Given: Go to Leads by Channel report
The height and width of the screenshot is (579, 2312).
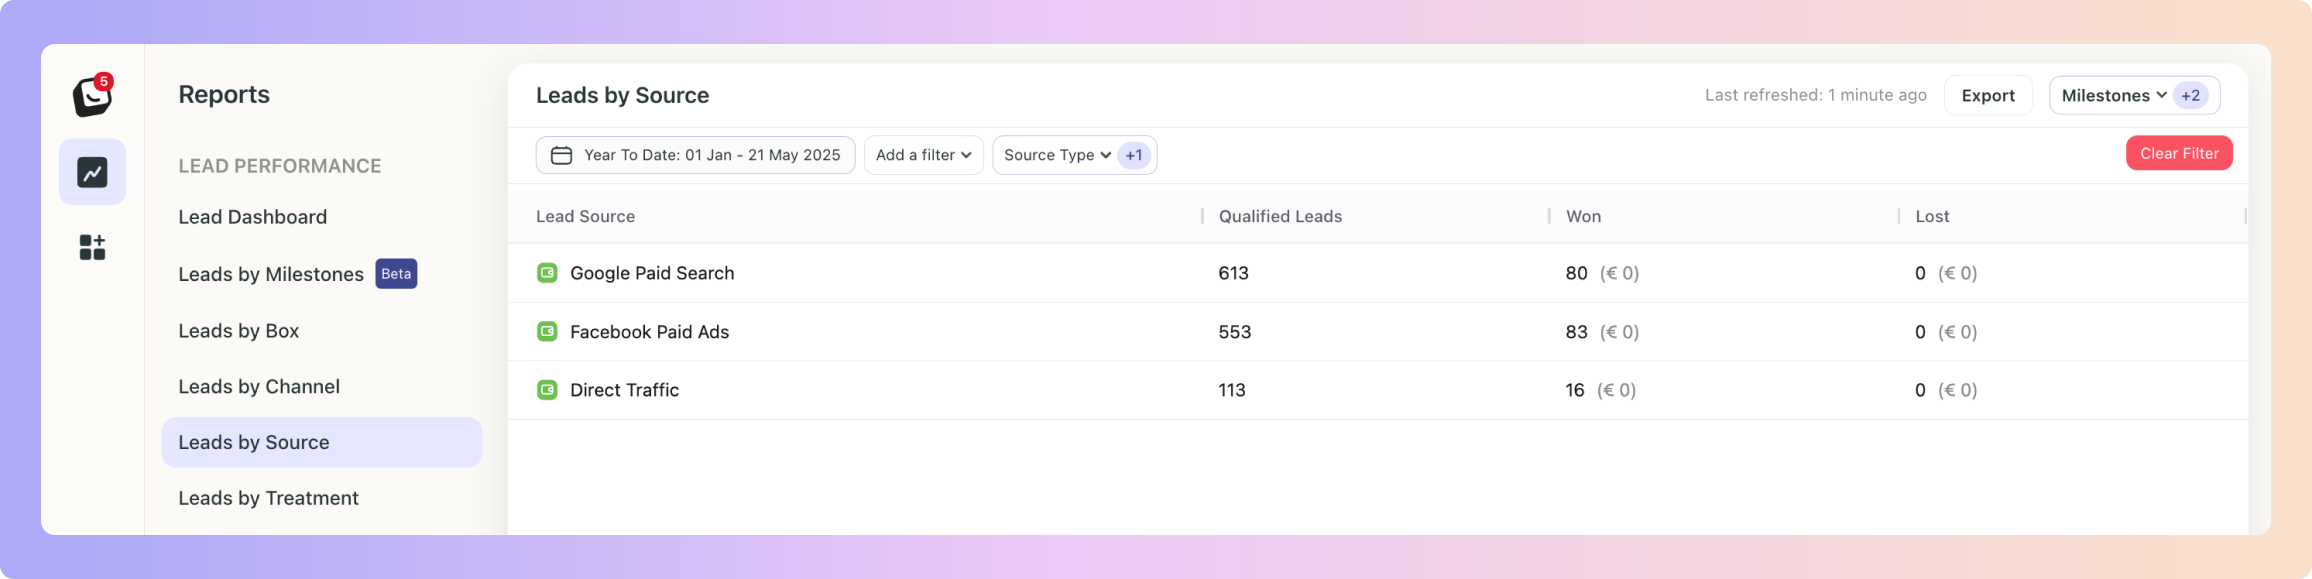Looking at the screenshot, I should point(259,387).
